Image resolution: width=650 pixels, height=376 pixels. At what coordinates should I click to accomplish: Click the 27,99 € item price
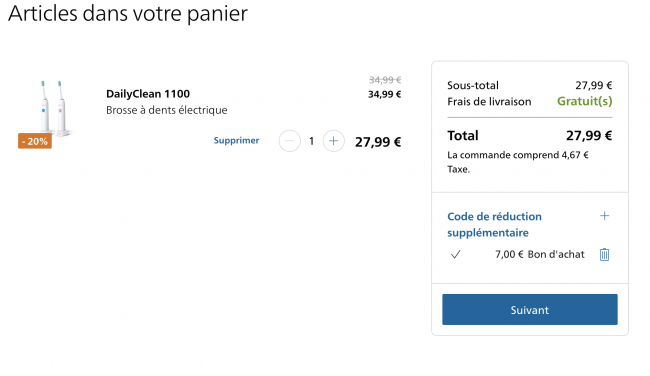378,142
